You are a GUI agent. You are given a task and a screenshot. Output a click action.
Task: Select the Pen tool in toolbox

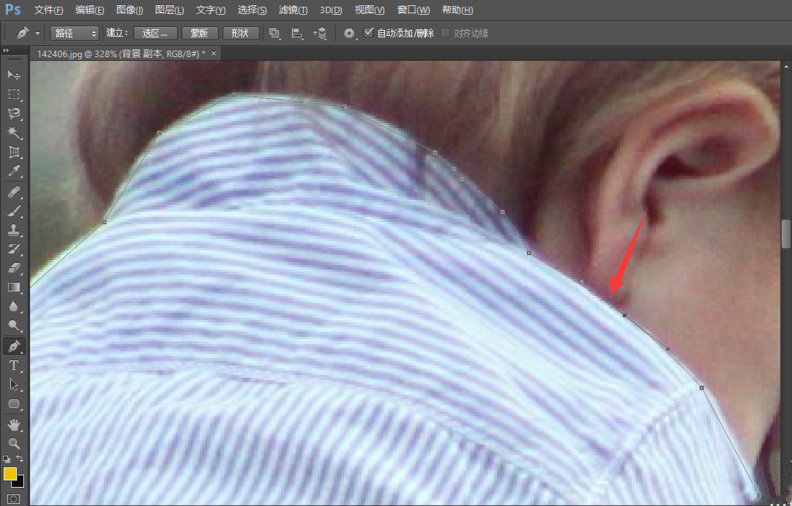click(14, 346)
